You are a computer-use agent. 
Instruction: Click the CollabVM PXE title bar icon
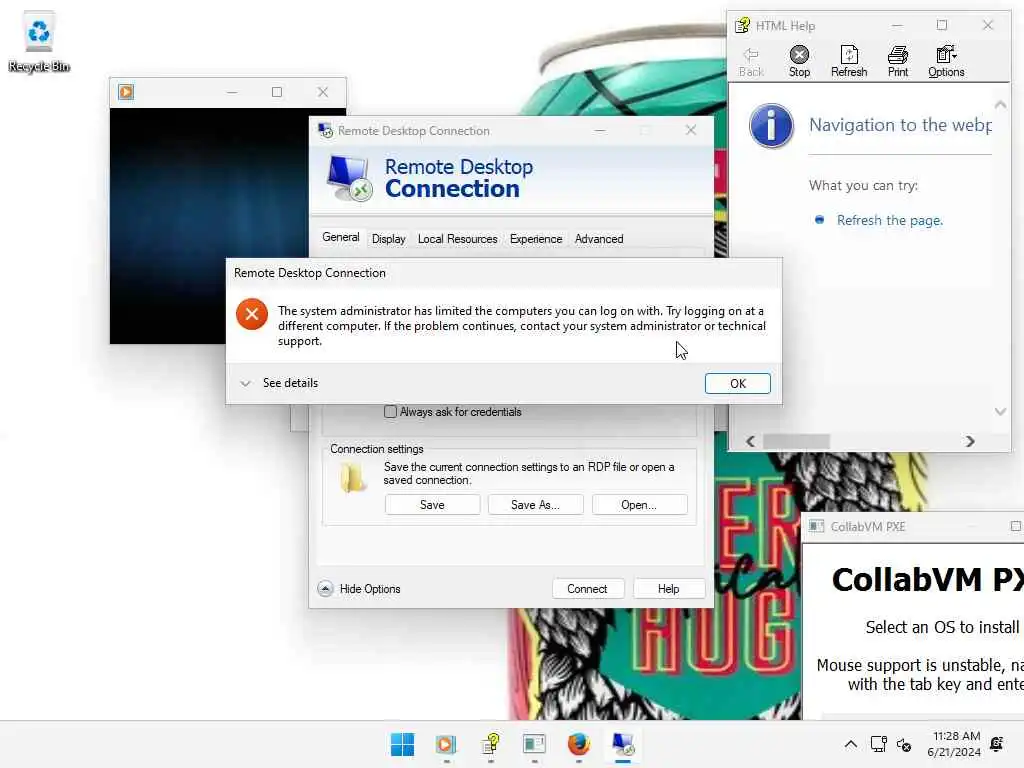pos(816,526)
